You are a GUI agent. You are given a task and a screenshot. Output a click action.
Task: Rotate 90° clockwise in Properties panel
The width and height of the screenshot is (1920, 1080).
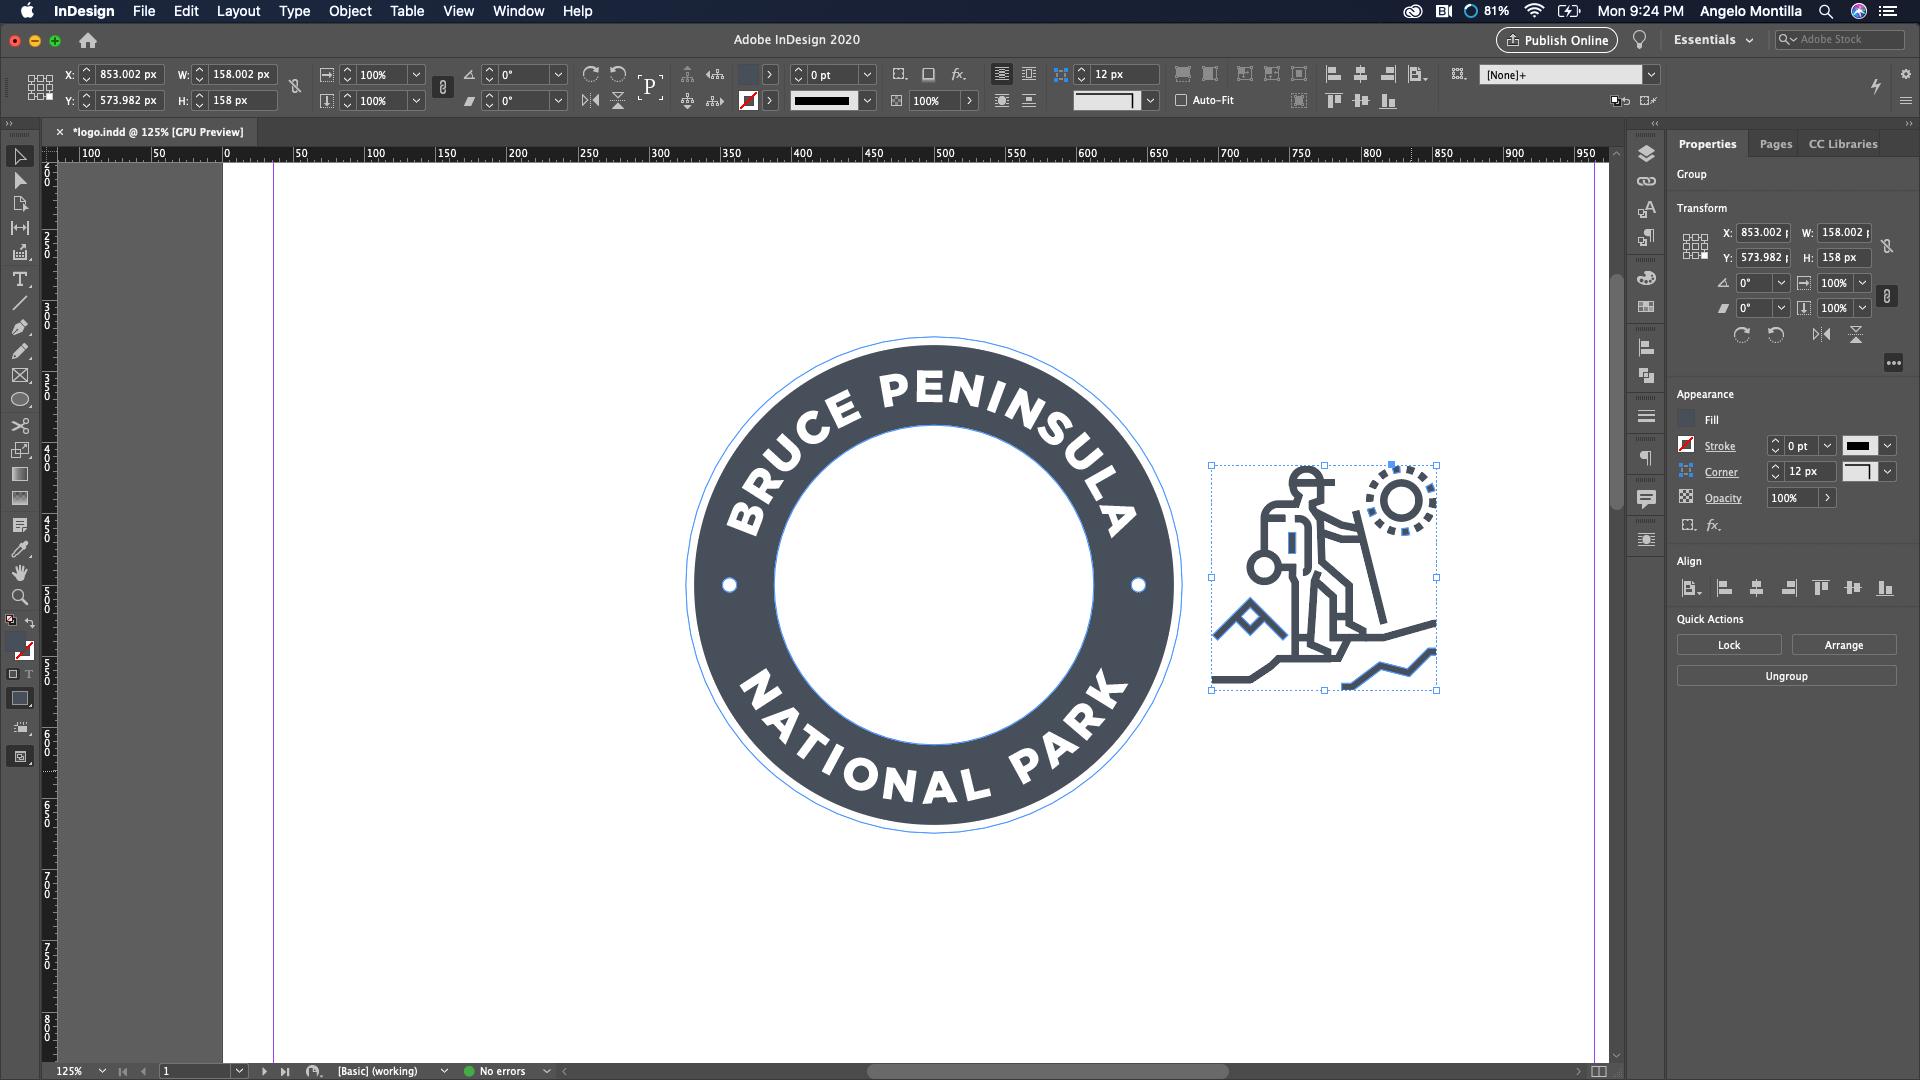[x=1742, y=335]
